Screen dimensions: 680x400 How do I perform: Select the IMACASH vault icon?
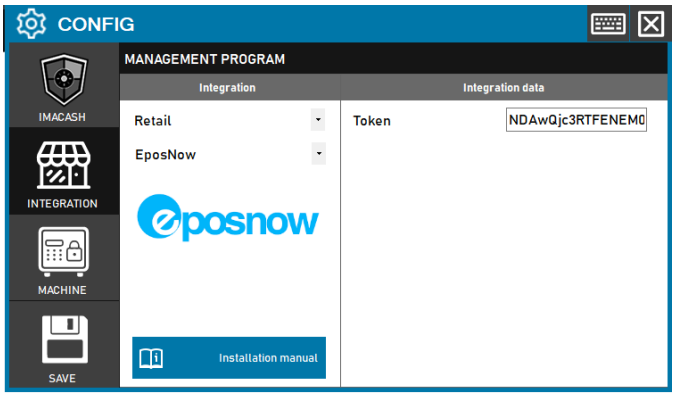[x=62, y=78]
